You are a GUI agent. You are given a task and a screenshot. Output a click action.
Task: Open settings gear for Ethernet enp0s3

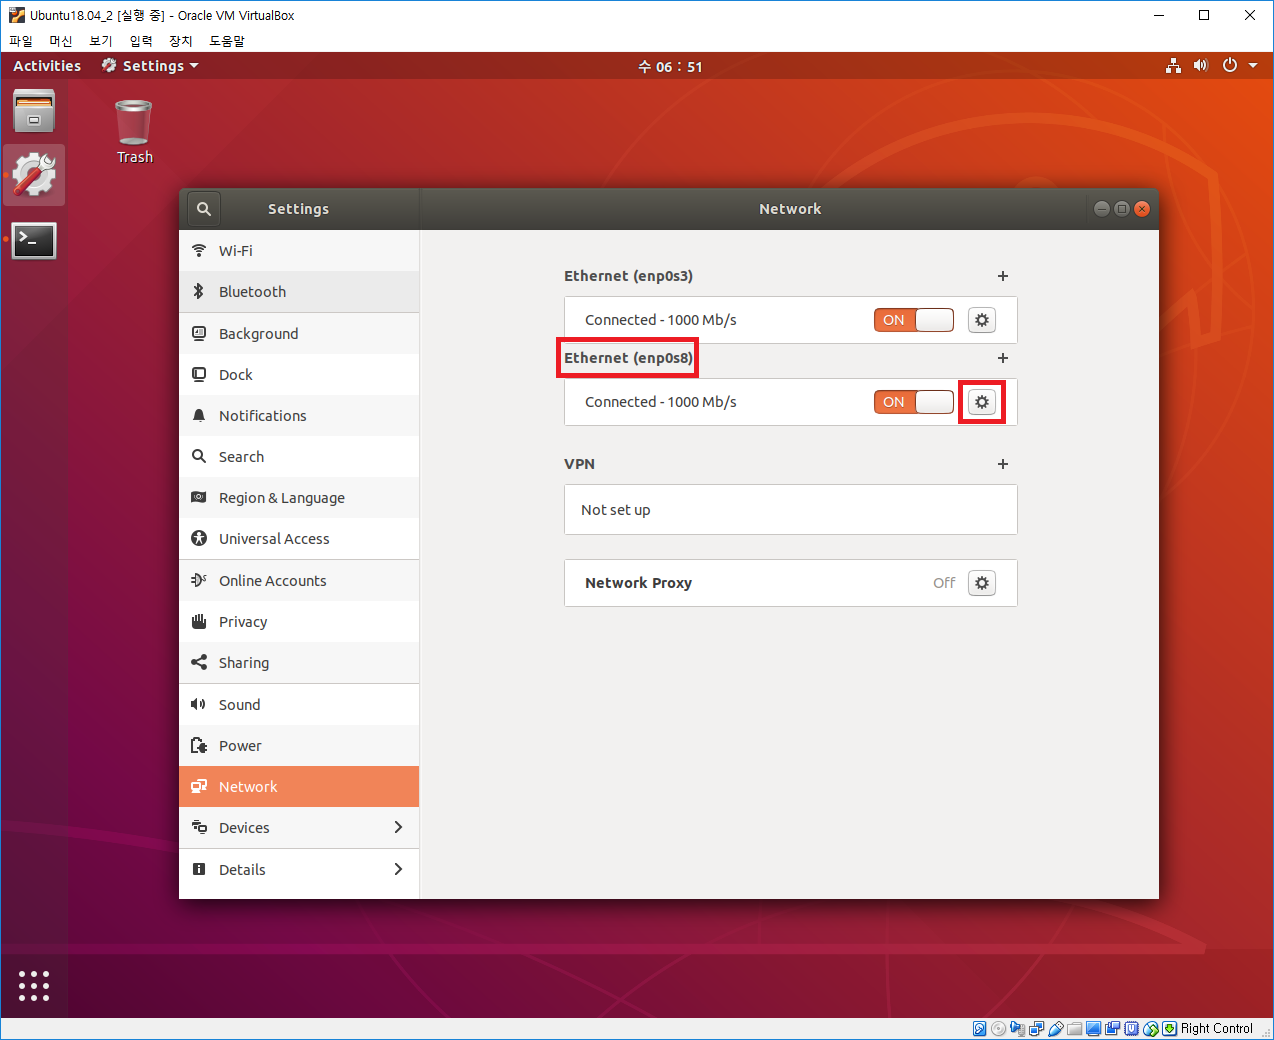point(982,320)
